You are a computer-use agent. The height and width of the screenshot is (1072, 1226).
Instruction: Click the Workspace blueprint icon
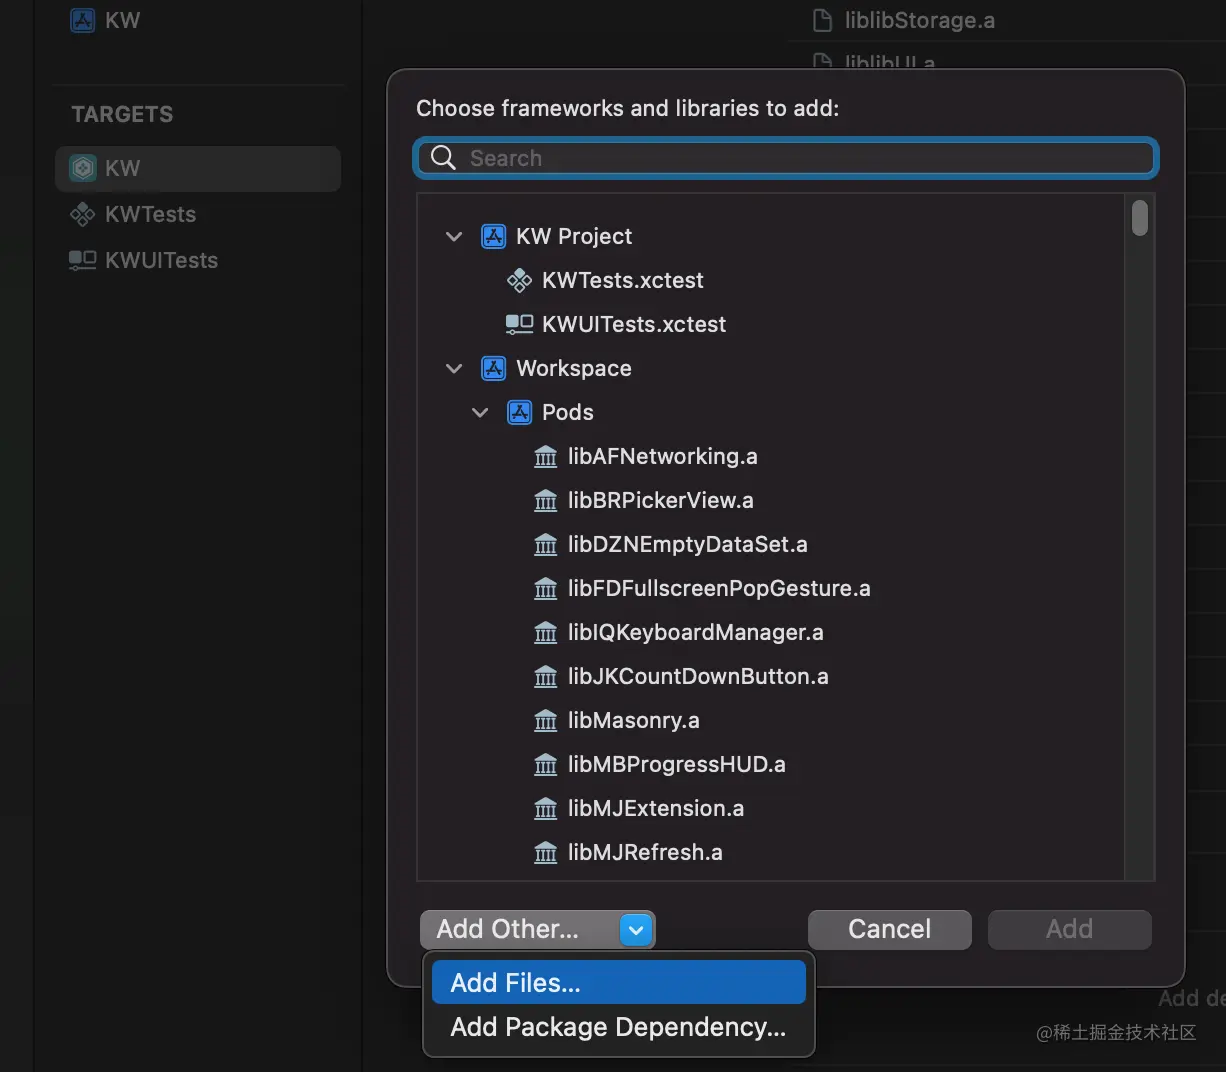494,368
